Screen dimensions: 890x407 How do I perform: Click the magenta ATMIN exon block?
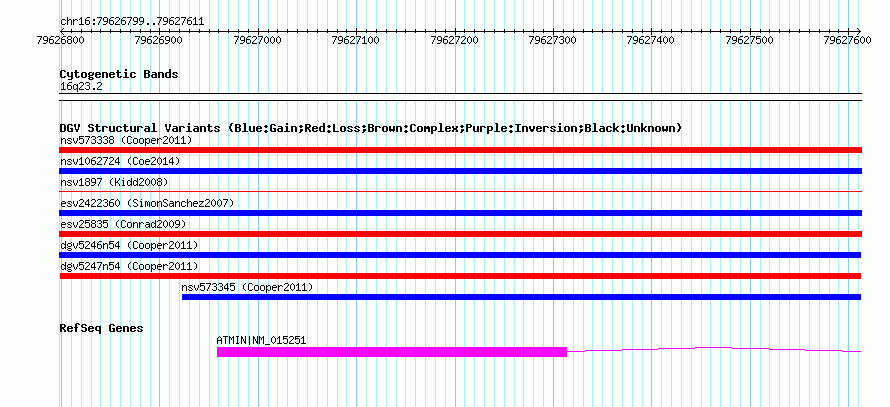tap(392, 352)
